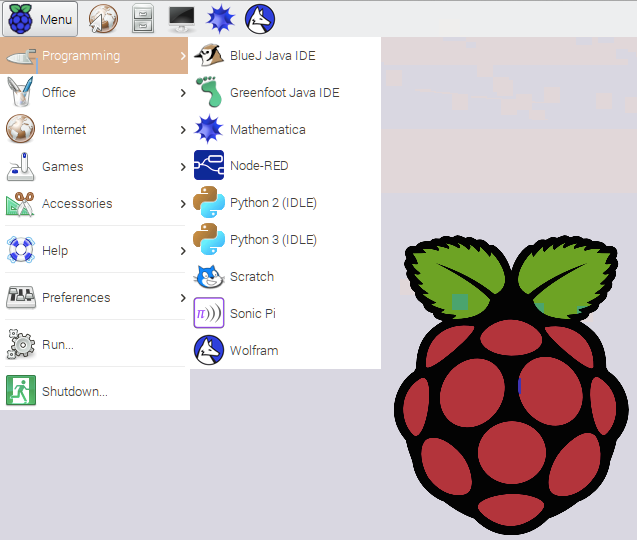Click the Programming trowel icon
The width and height of the screenshot is (637, 540).
tap(21, 57)
